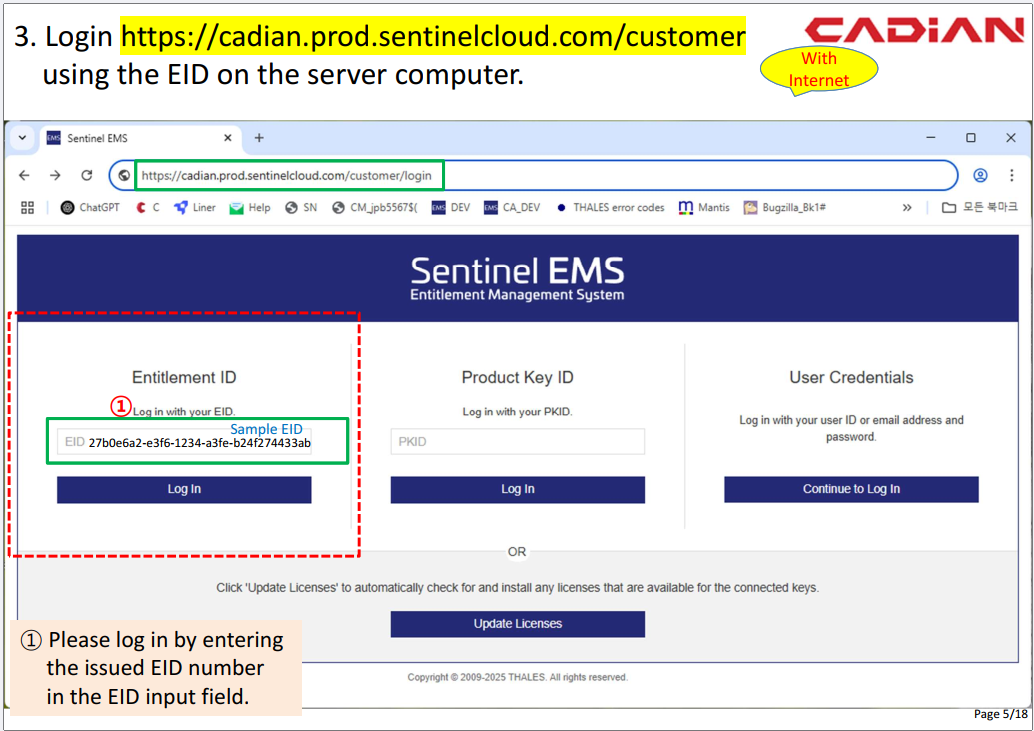Open the Chrome three-dot menu
The height and width of the screenshot is (731, 1034).
(x=1011, y=175)
